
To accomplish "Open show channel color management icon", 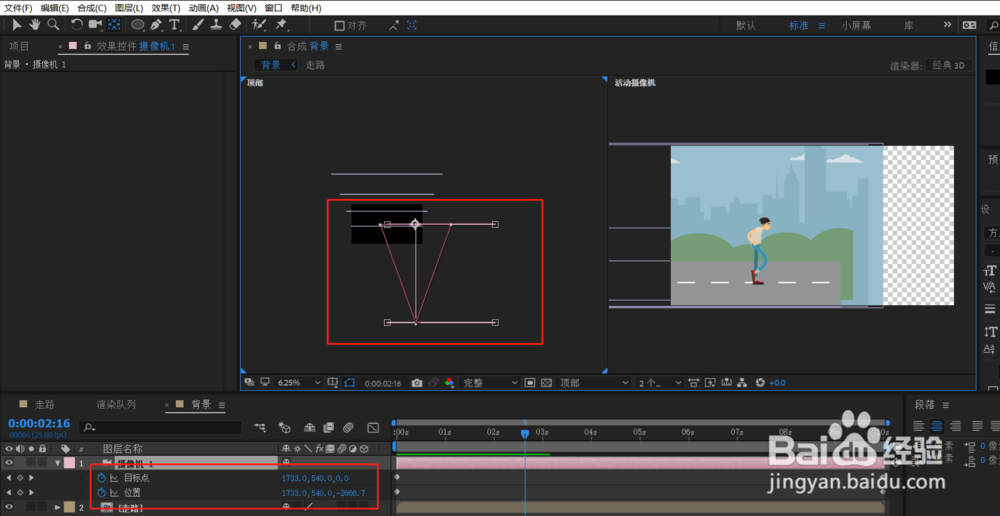I will [x=450, y=383].
